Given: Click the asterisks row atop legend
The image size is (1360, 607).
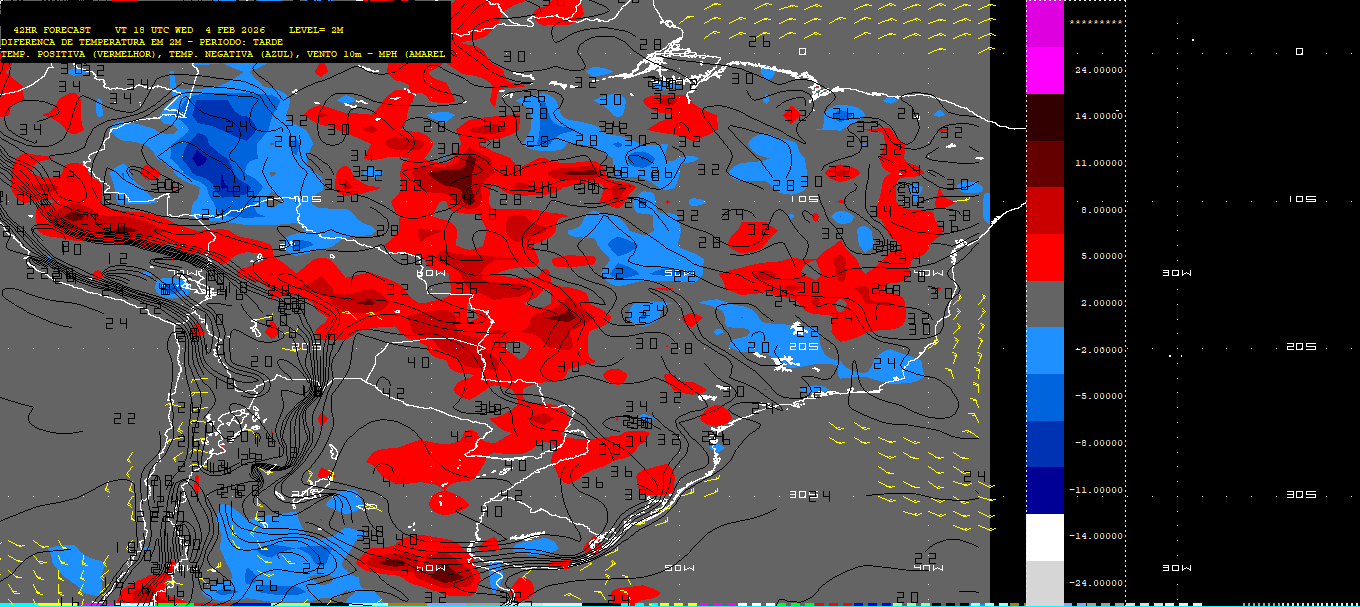Looking at the screenshot, I should (x=1095, y=21).
